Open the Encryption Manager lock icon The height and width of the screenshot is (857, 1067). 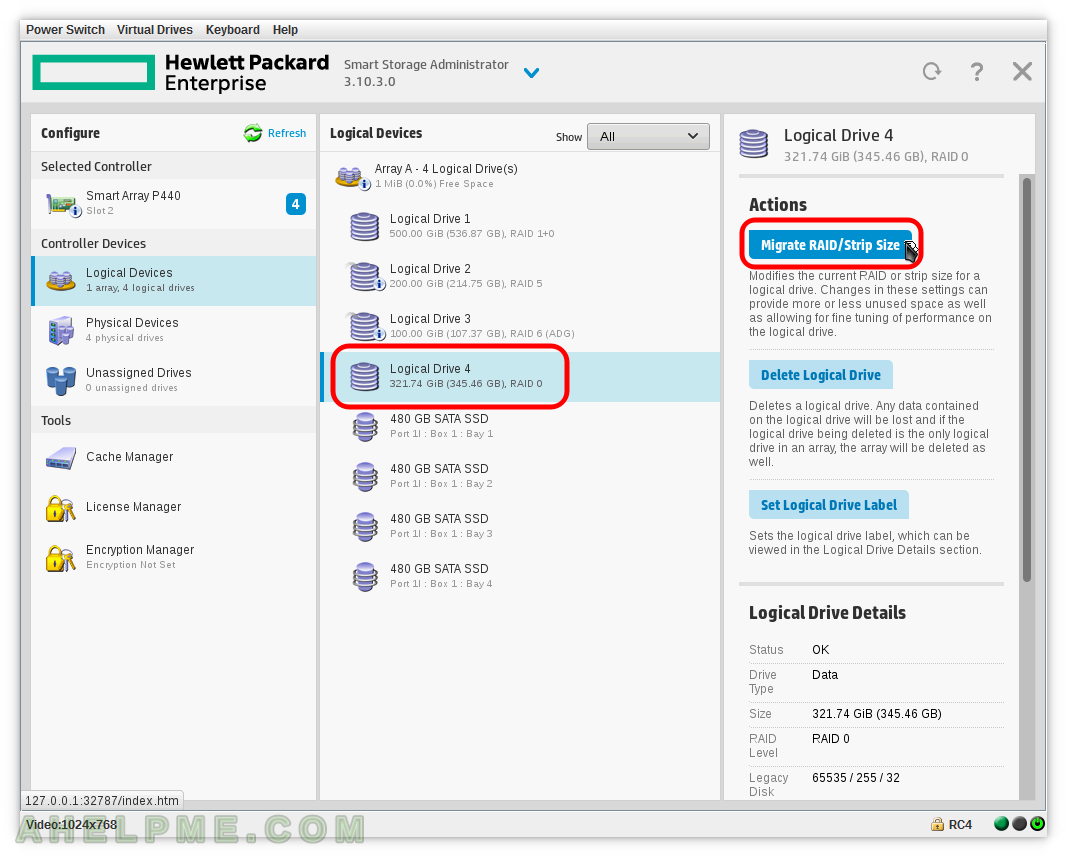[61, 558]
